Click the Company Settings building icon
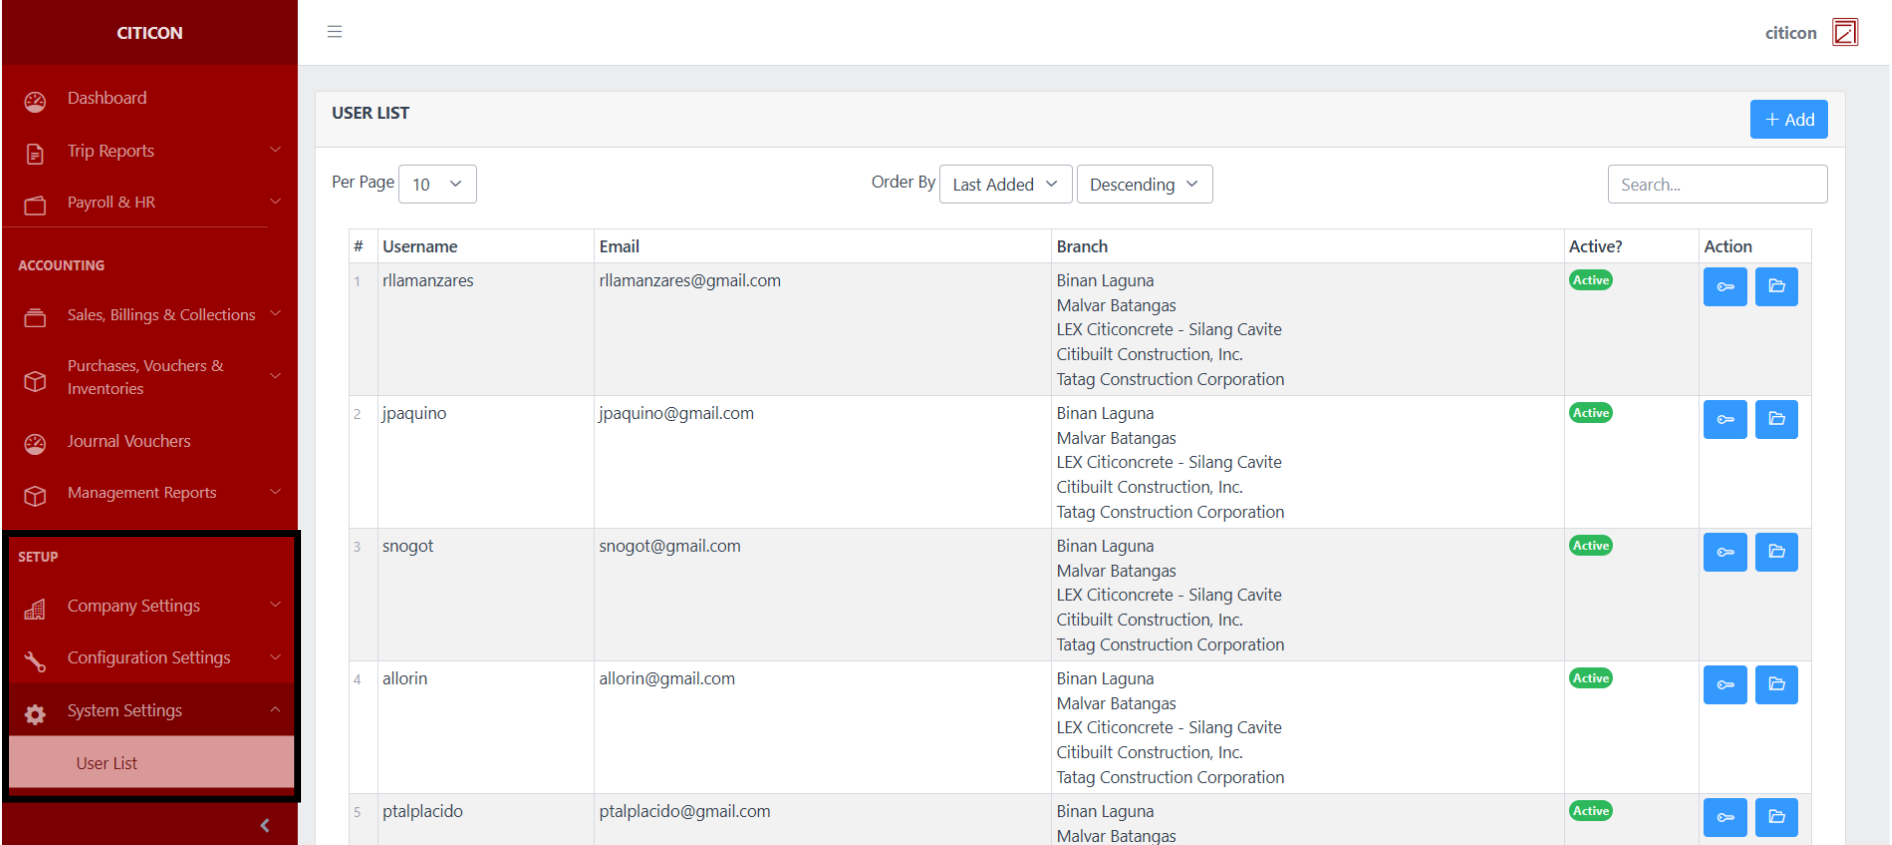Viewport: 1892px width, 845px height. click(x=35, y=609)
